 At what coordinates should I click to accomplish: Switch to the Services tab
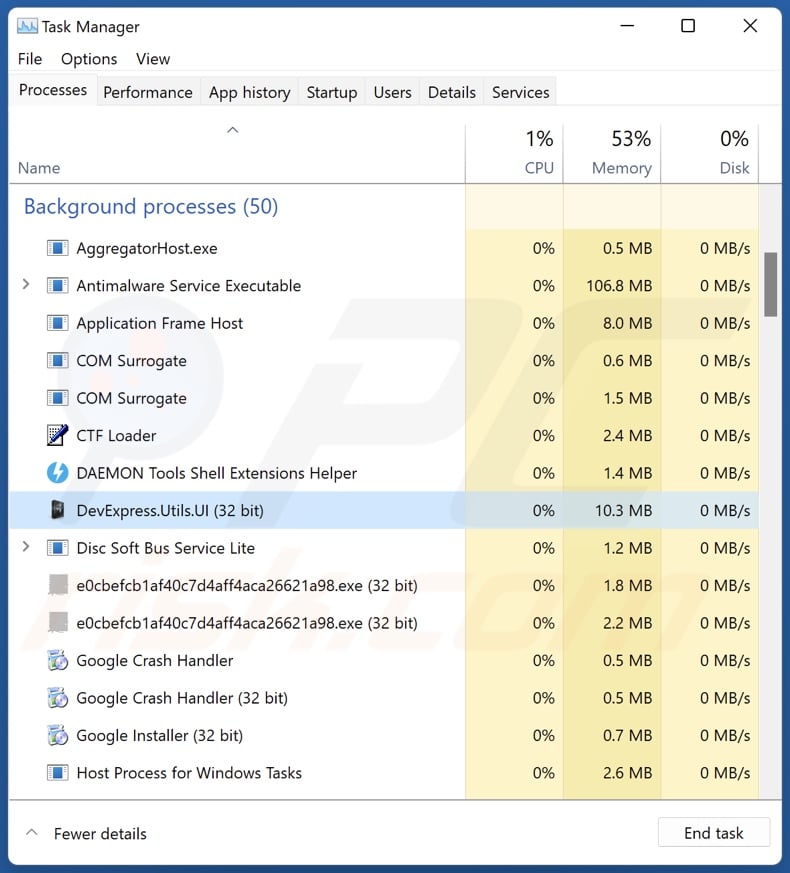(x=521, y=92)
